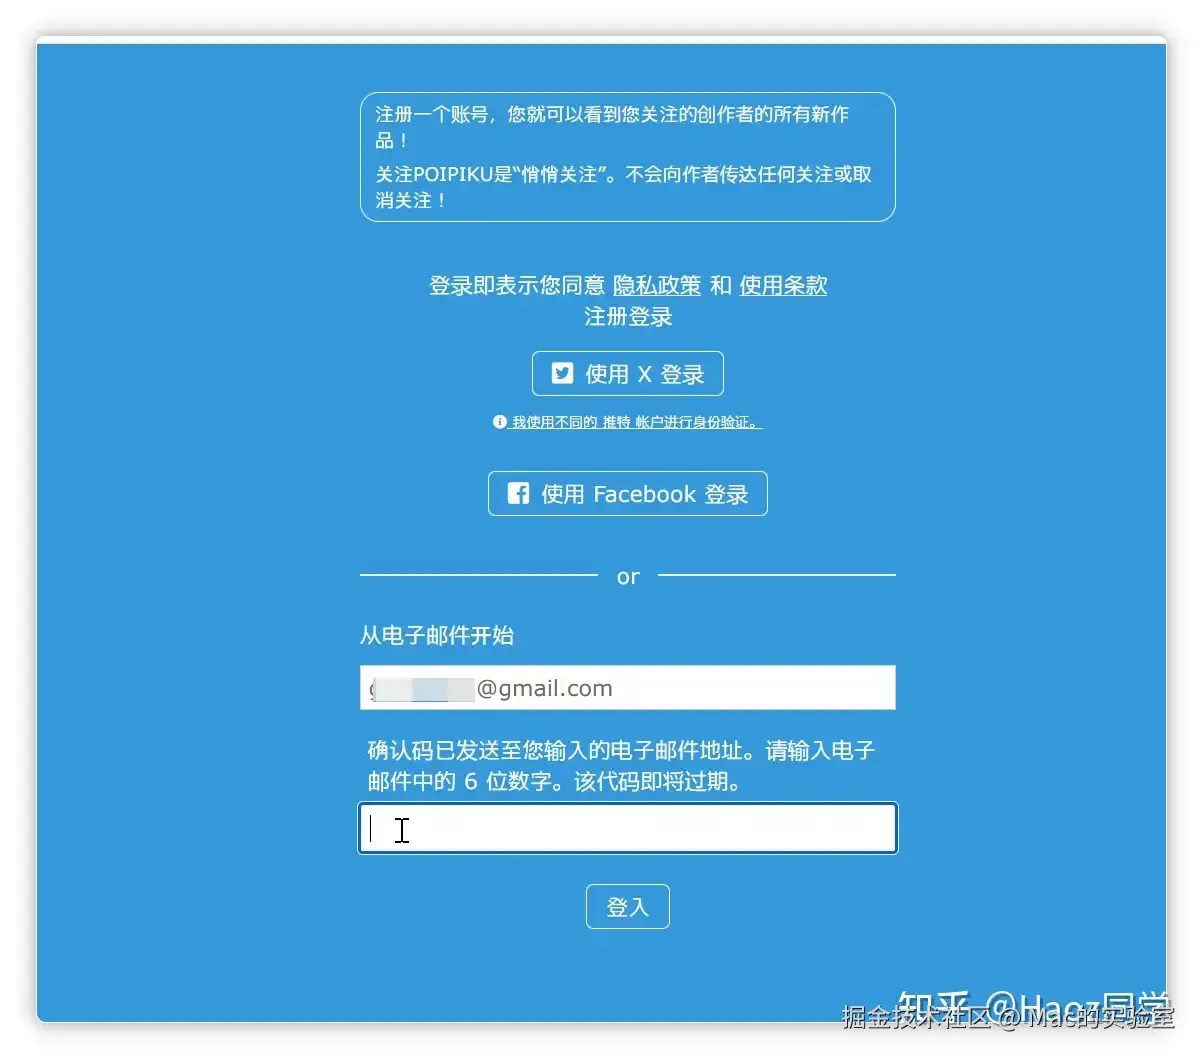Select the 从电子邮件开始 label text
Image resolution: width=1203 pixels, height=1059 pixels.
437,635
